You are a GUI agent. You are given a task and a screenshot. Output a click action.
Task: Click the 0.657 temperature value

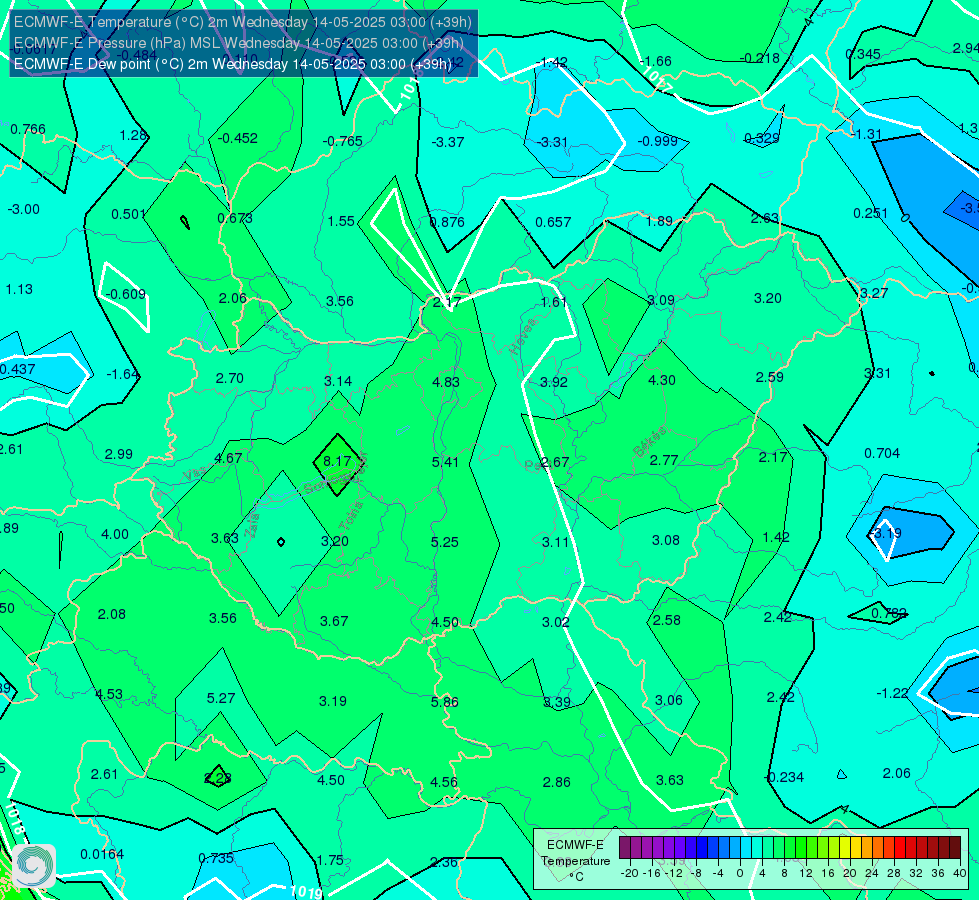[x=553, y=222]
